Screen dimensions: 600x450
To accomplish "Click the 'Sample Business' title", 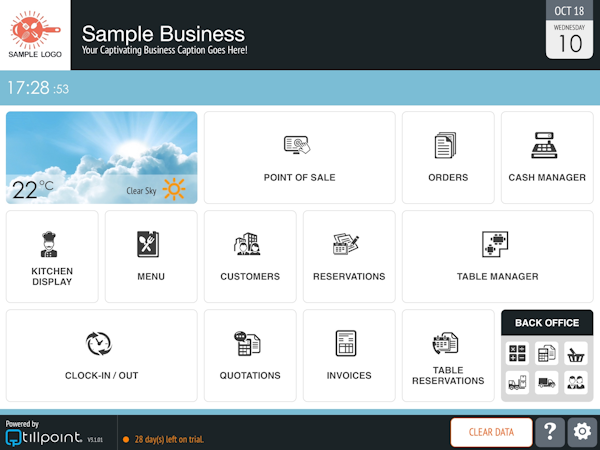I will coord(163,34).
